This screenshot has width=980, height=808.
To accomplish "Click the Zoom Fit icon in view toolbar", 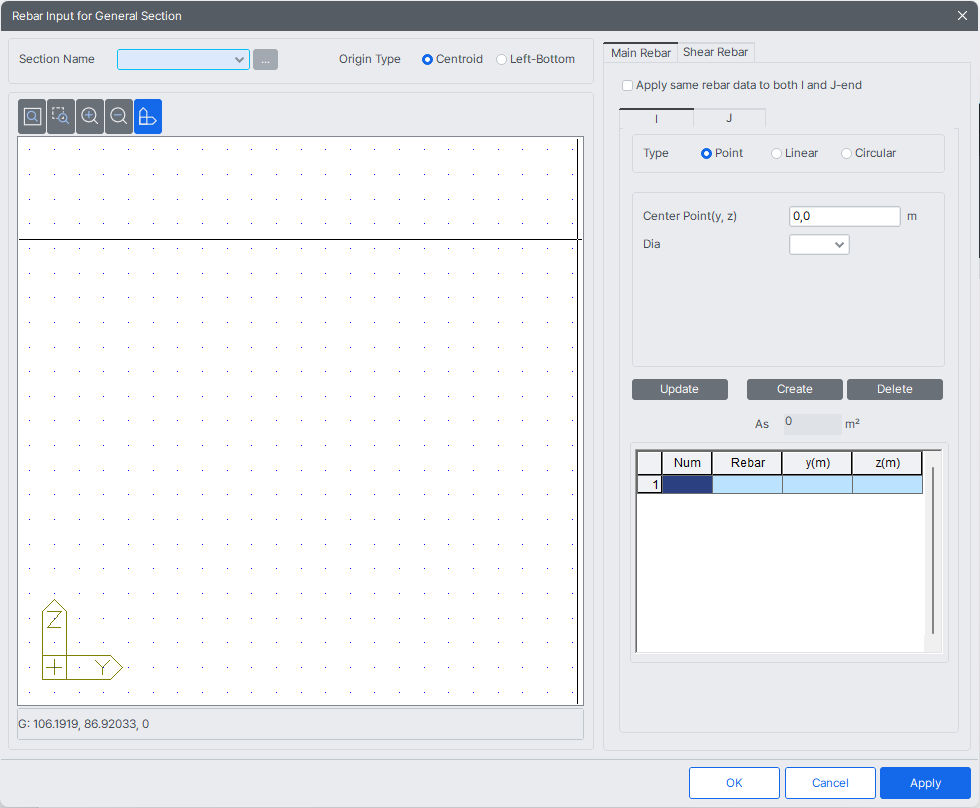I will pyautogui.click(x=32, y=116).
